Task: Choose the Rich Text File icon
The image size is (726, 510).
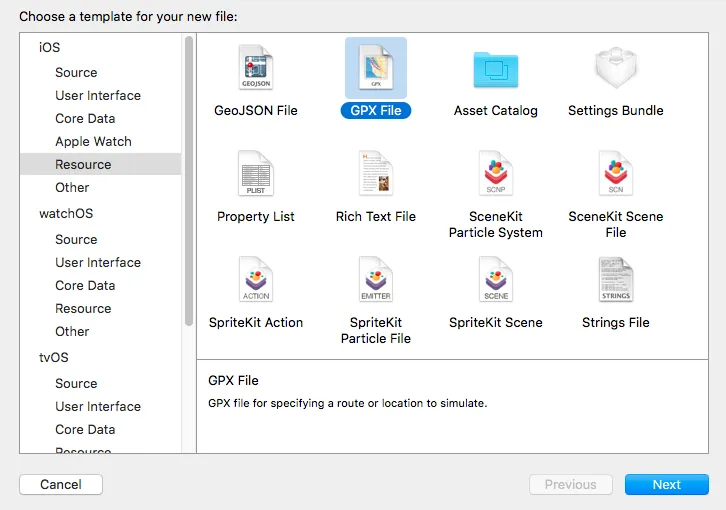Action: (x=376, y=174)
